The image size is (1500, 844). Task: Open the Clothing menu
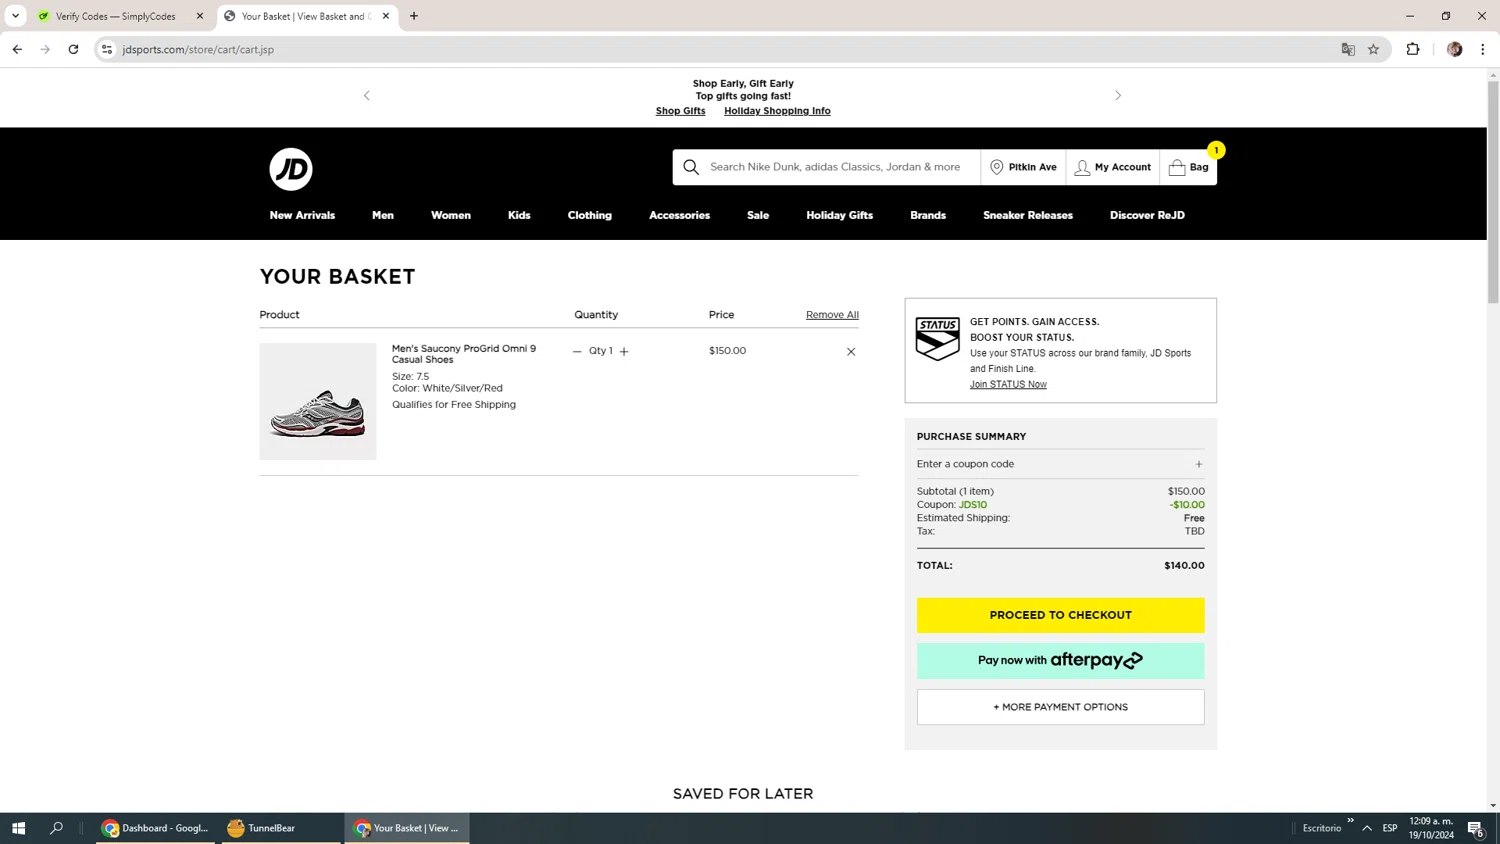point(590,215)
